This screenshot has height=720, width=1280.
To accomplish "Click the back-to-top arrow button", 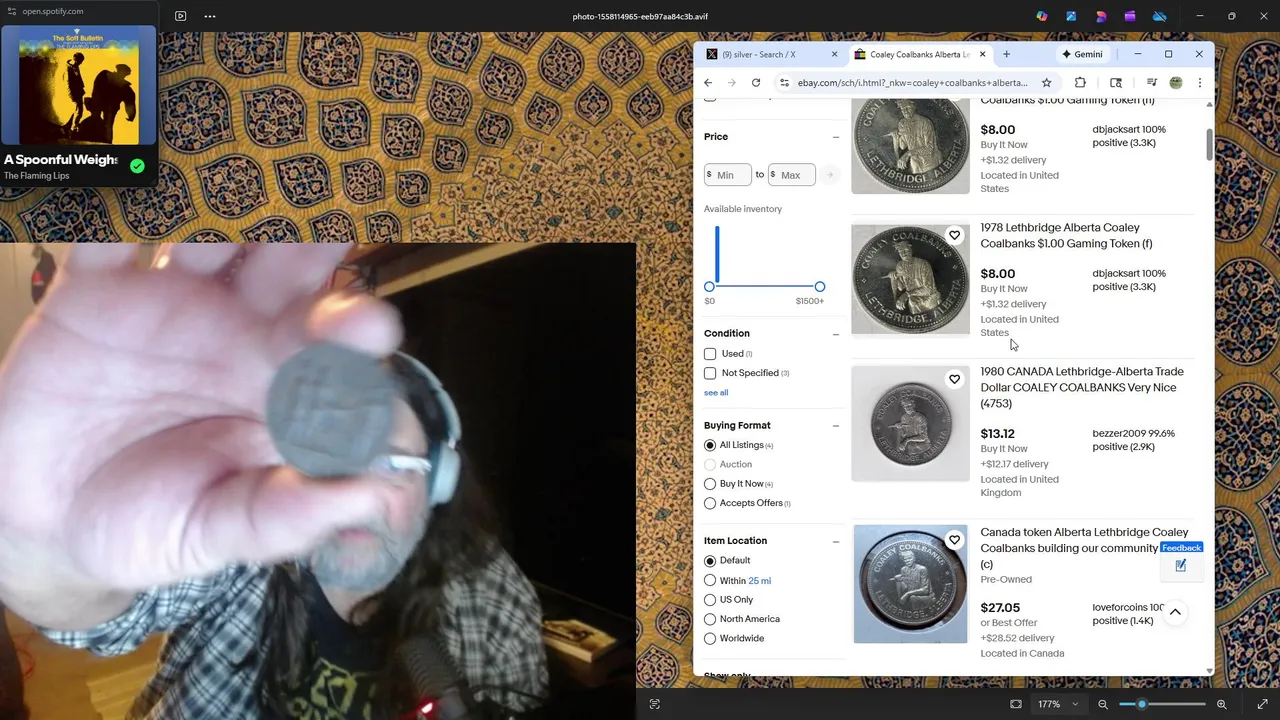I will pos(1175,612).
